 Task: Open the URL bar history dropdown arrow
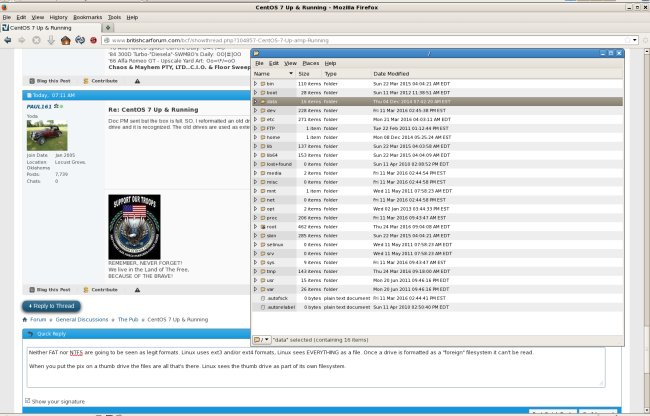(x=634, y=40)
